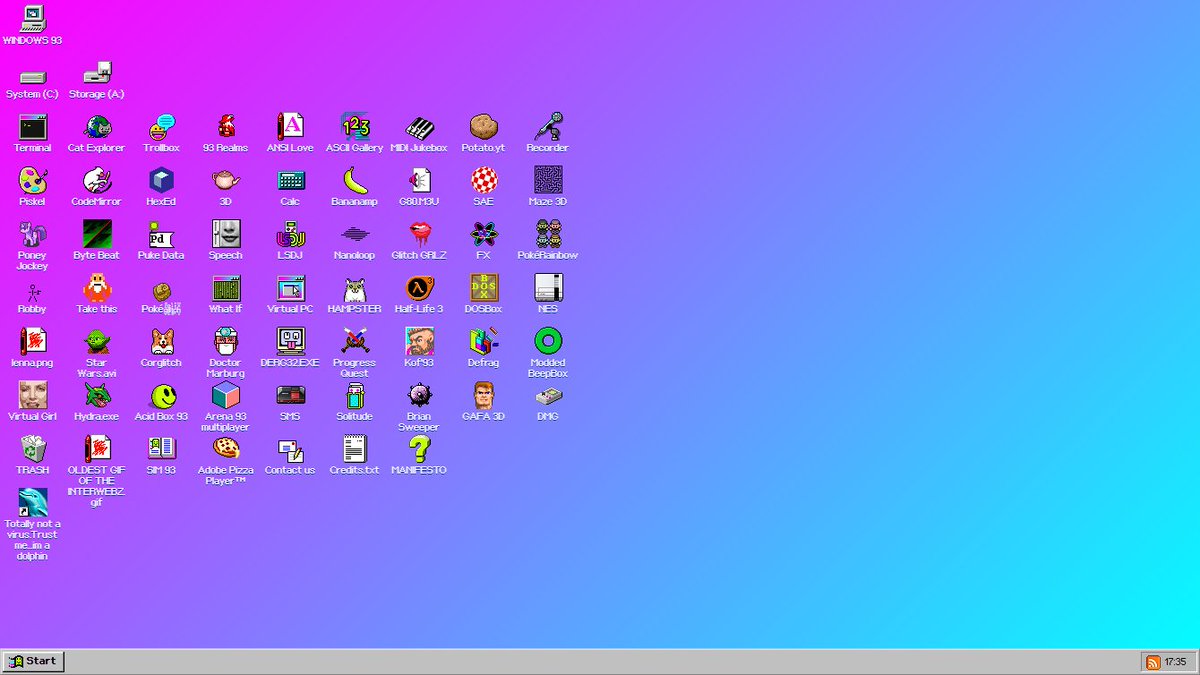Launch the SAE checkered ball icon
The width and height of the screenshot is (1200, 675).
click(484, 180)
